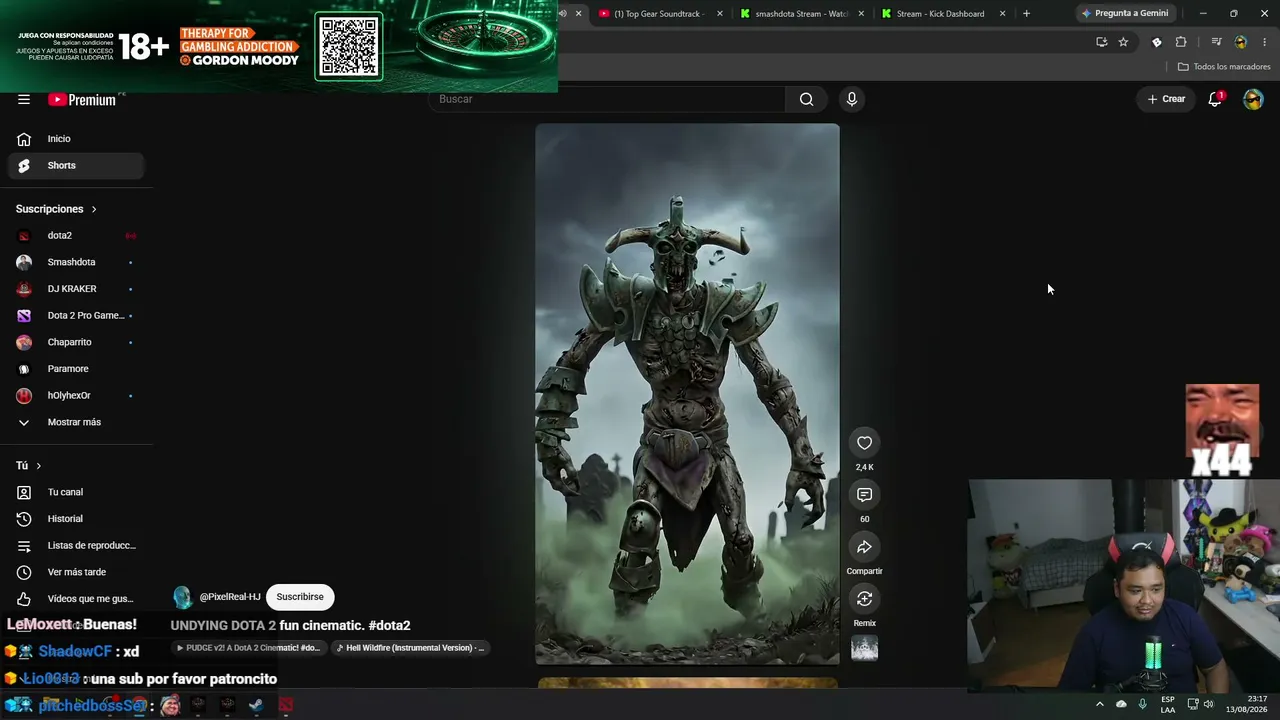
Task: Install app via address bar icon
Action: (x=1101, y=42)
